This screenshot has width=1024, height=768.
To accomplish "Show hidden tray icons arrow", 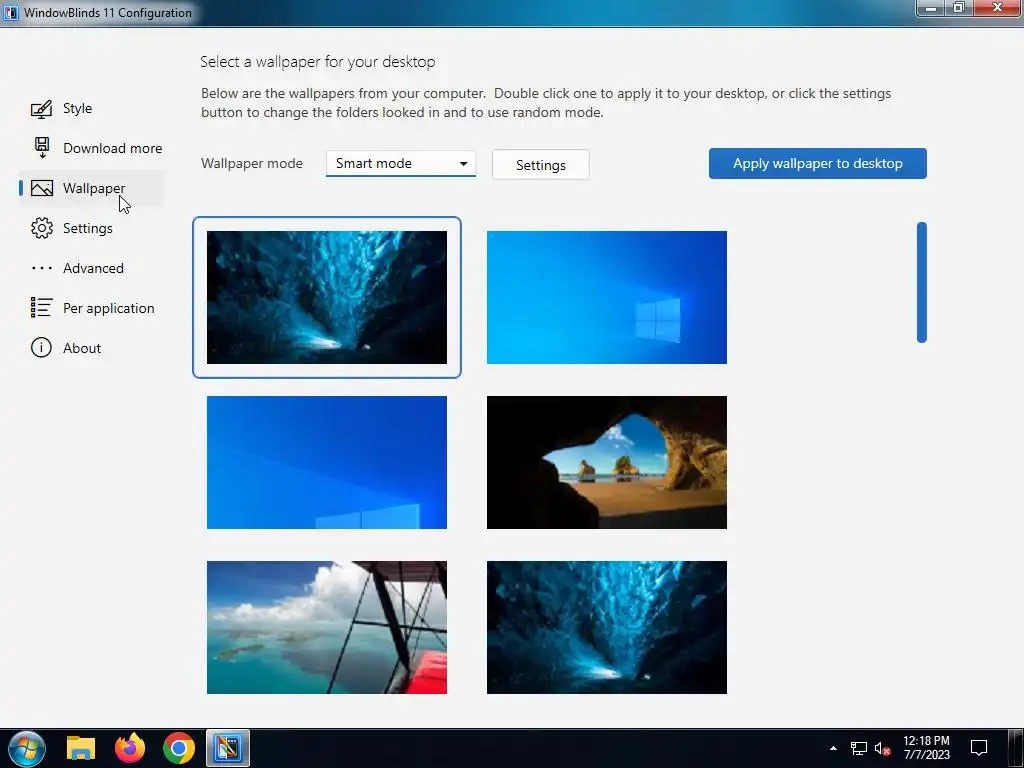I will pyautogui.click(x=833, y=748).
